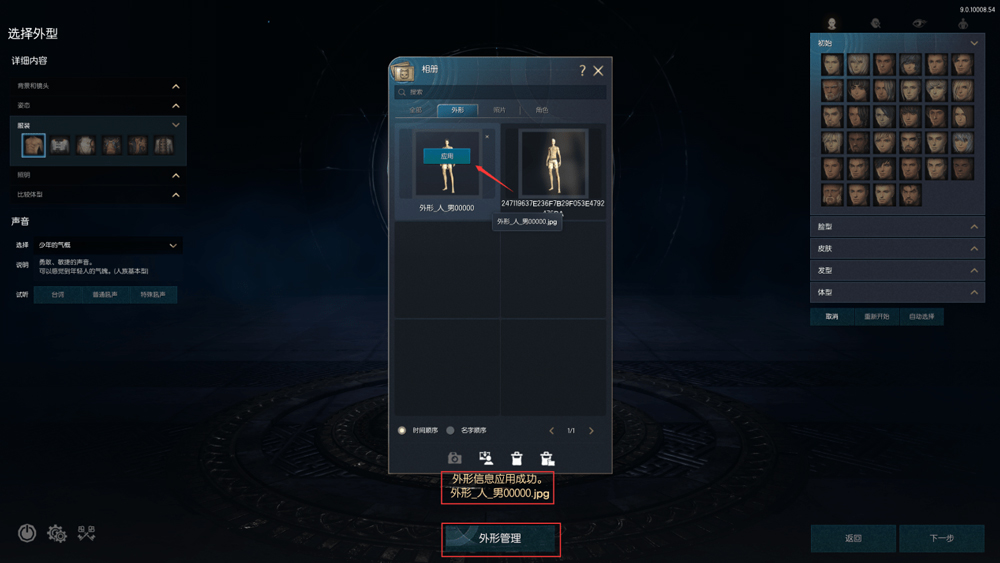Click the album search field

click(x=501, y=92)
